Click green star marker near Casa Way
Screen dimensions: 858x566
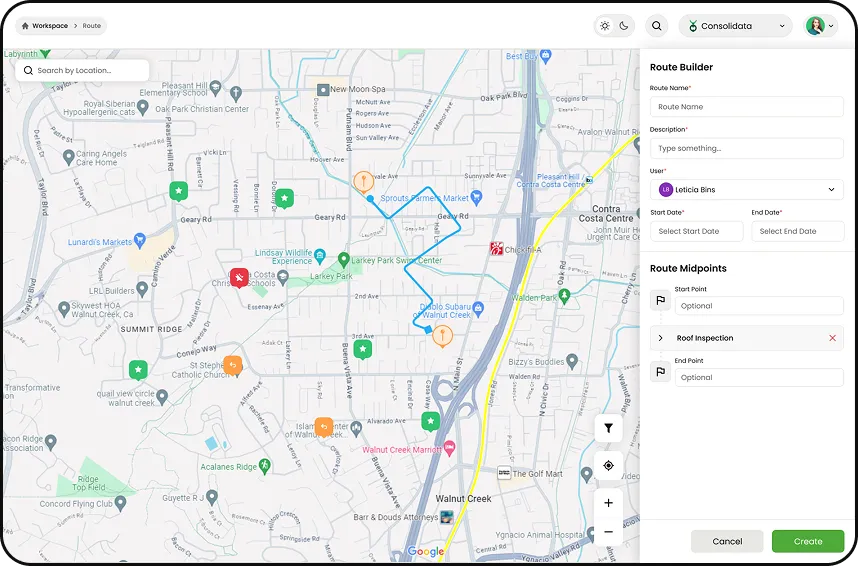point(431,421)
